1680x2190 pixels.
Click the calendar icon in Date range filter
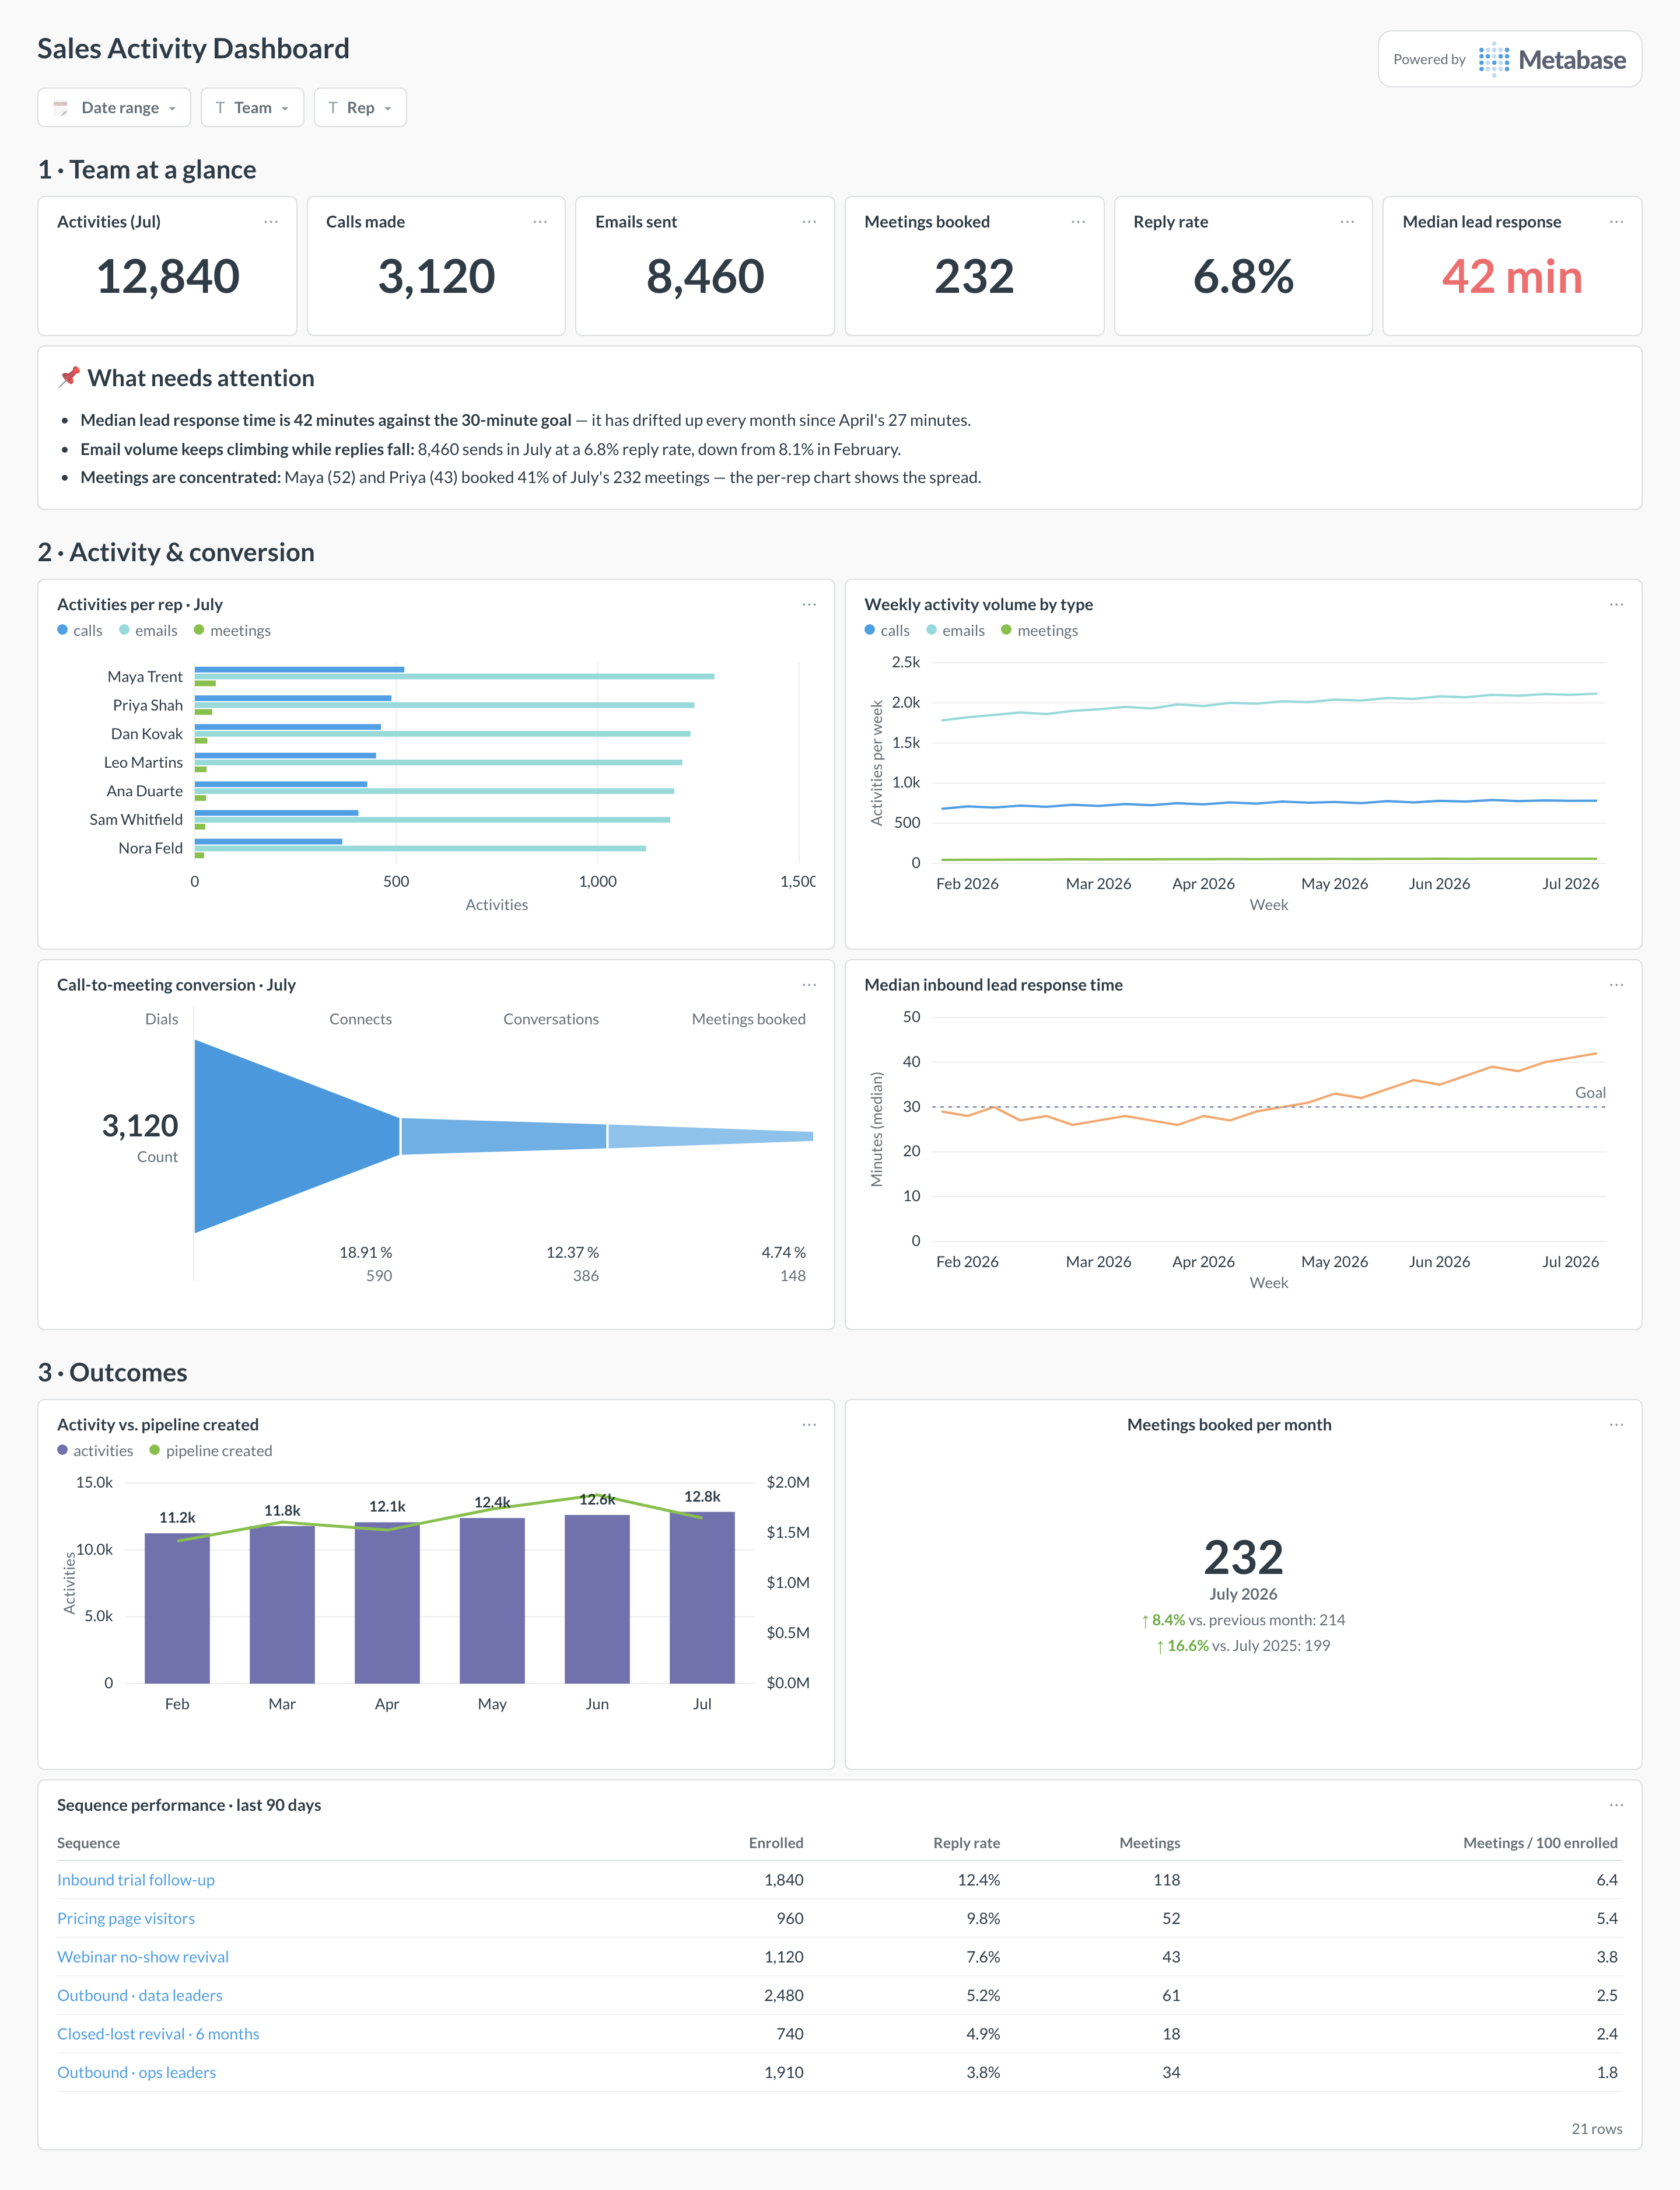[x=61, y=108]
